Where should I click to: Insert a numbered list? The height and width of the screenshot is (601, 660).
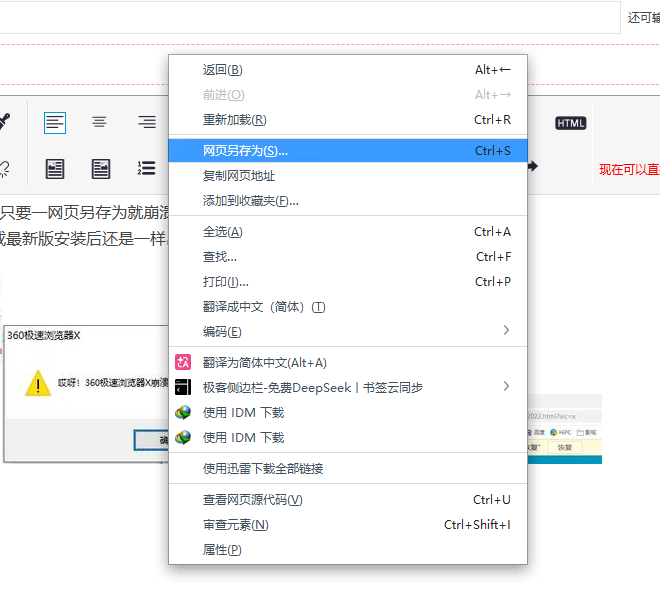coord(146,168)
